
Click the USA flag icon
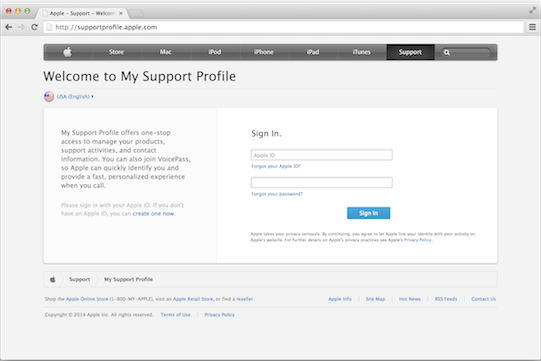pyautogui.click(x=49, y=97)
